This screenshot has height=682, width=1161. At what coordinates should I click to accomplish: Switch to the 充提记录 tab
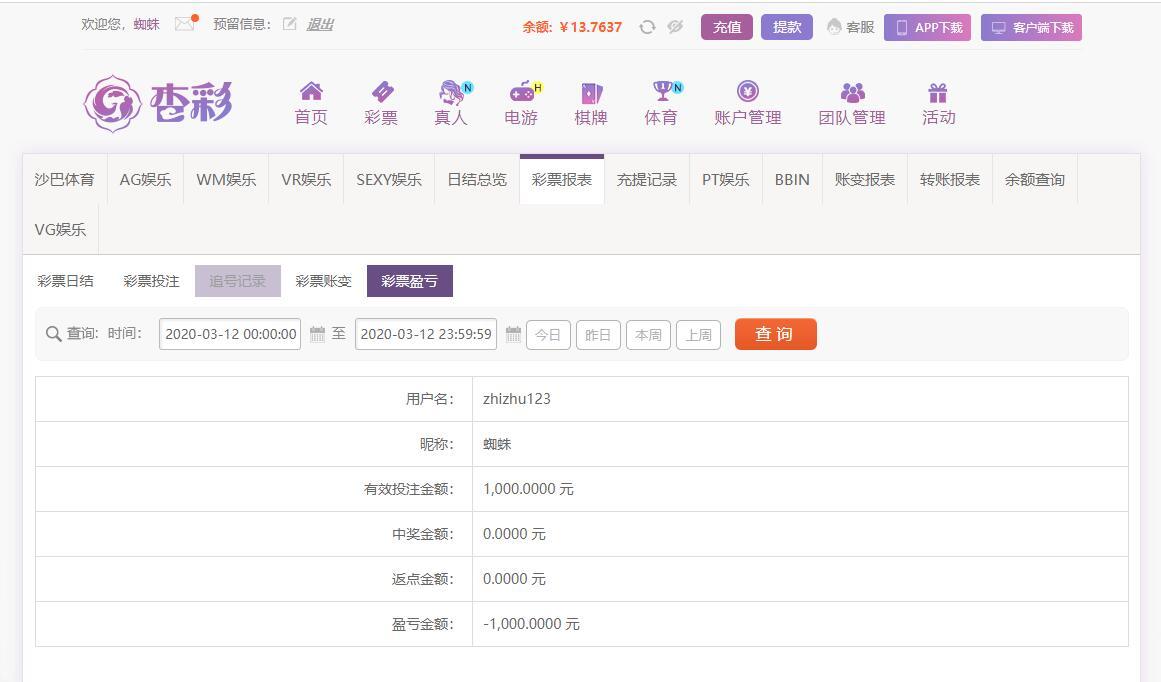(x=646, y=179)
